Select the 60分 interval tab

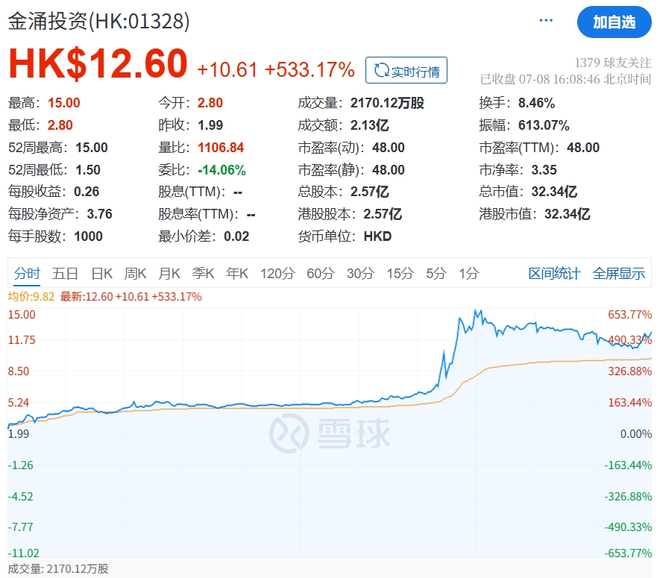[x=320, y=274]
